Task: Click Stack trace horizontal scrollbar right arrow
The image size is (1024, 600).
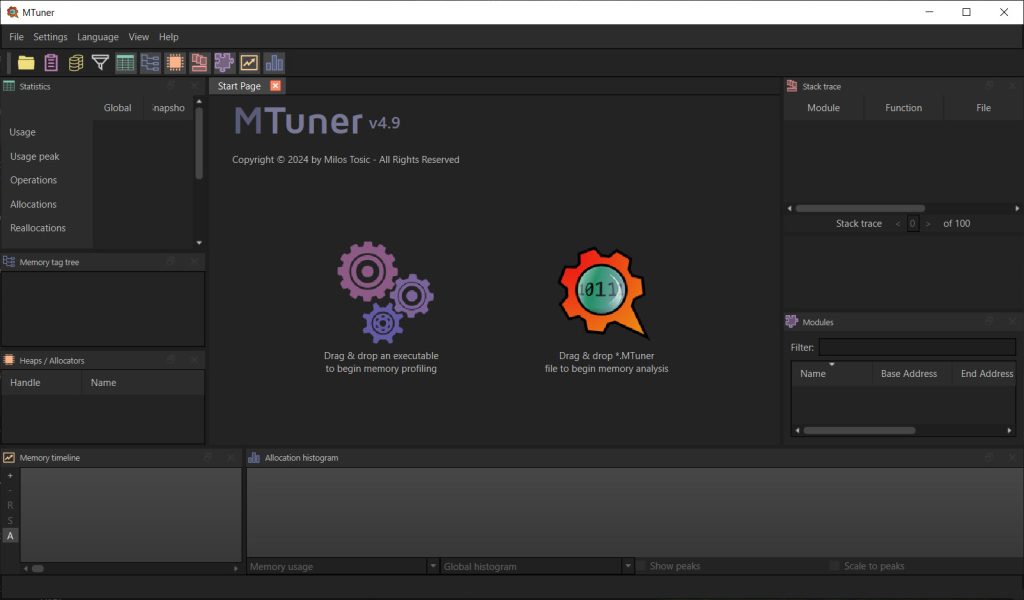Action: tap(1017, 208)
